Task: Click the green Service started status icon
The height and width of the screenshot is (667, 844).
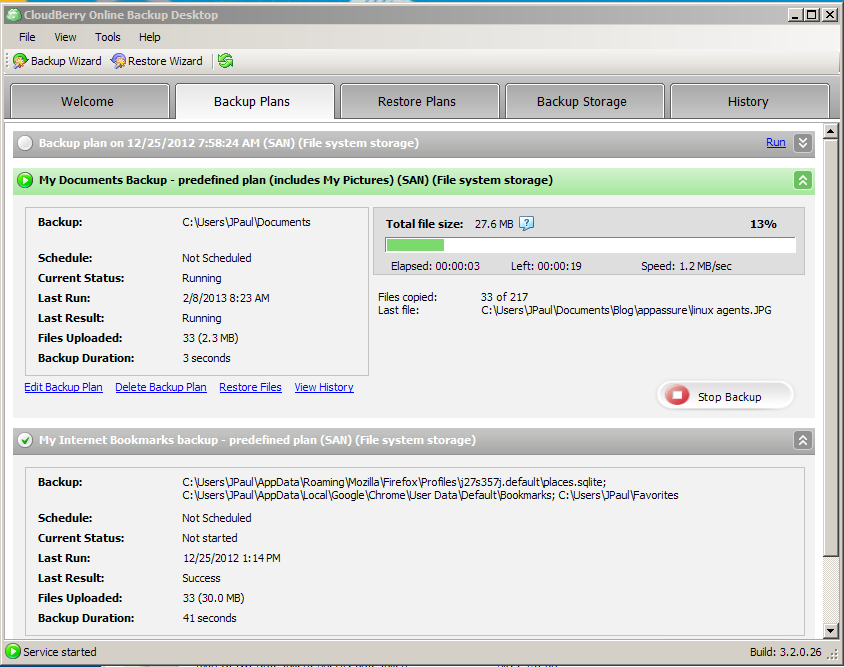Action: (x=12, y=651)
